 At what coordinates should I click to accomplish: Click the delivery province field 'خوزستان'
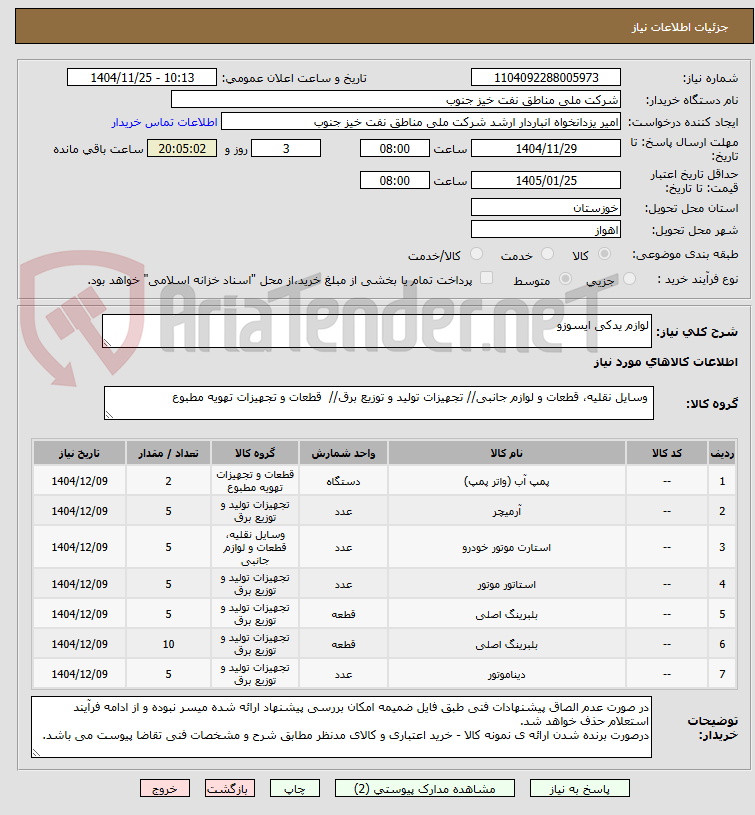[546, 208]
